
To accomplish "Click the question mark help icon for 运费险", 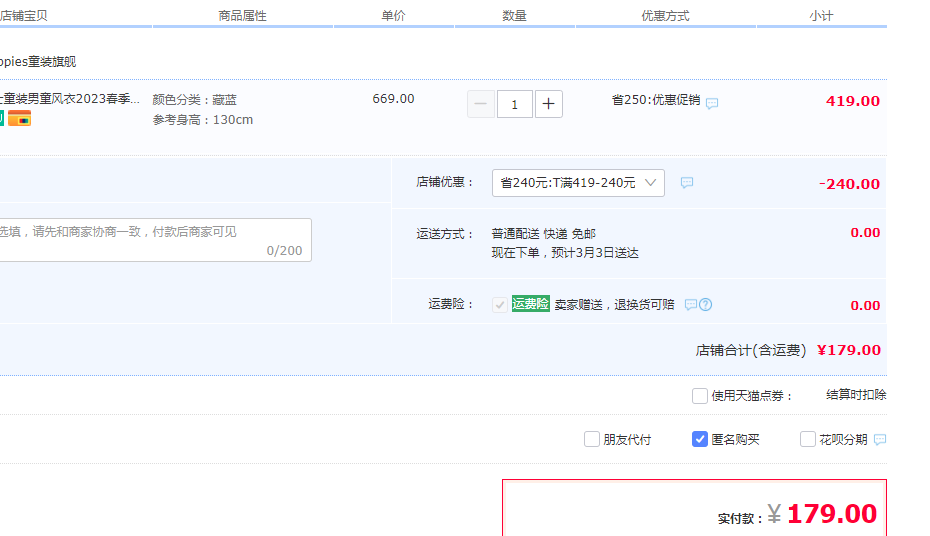I will pos(705,305).
